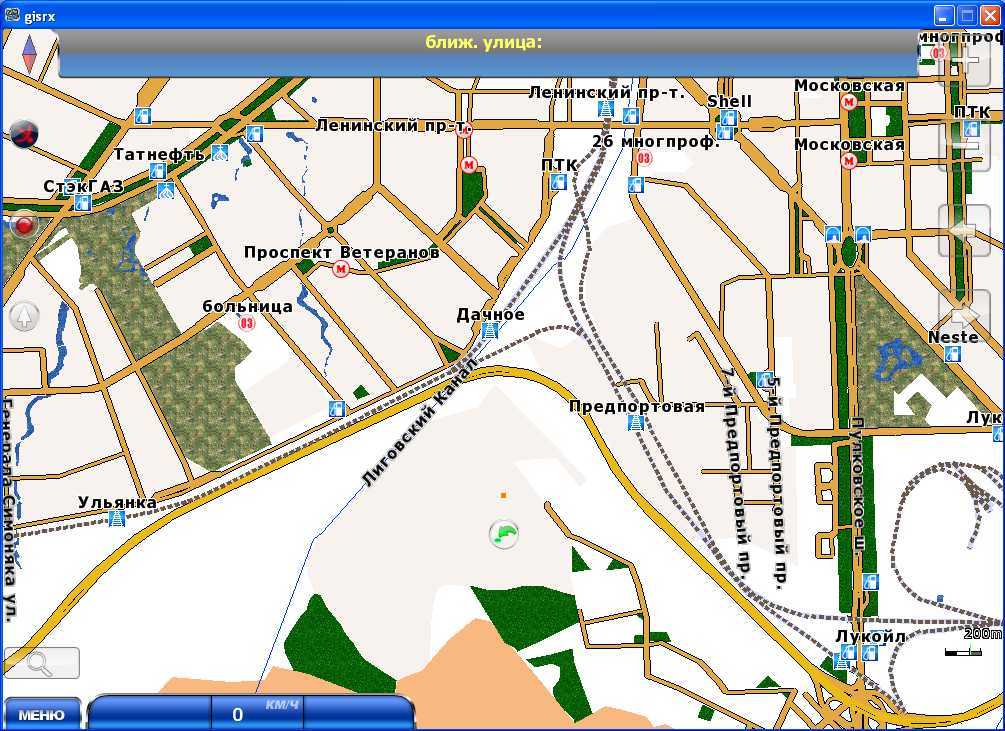Click the speed КМ/Ч panel
Image resolution: width=1005 pixels, height=731 pixels.
250,713
